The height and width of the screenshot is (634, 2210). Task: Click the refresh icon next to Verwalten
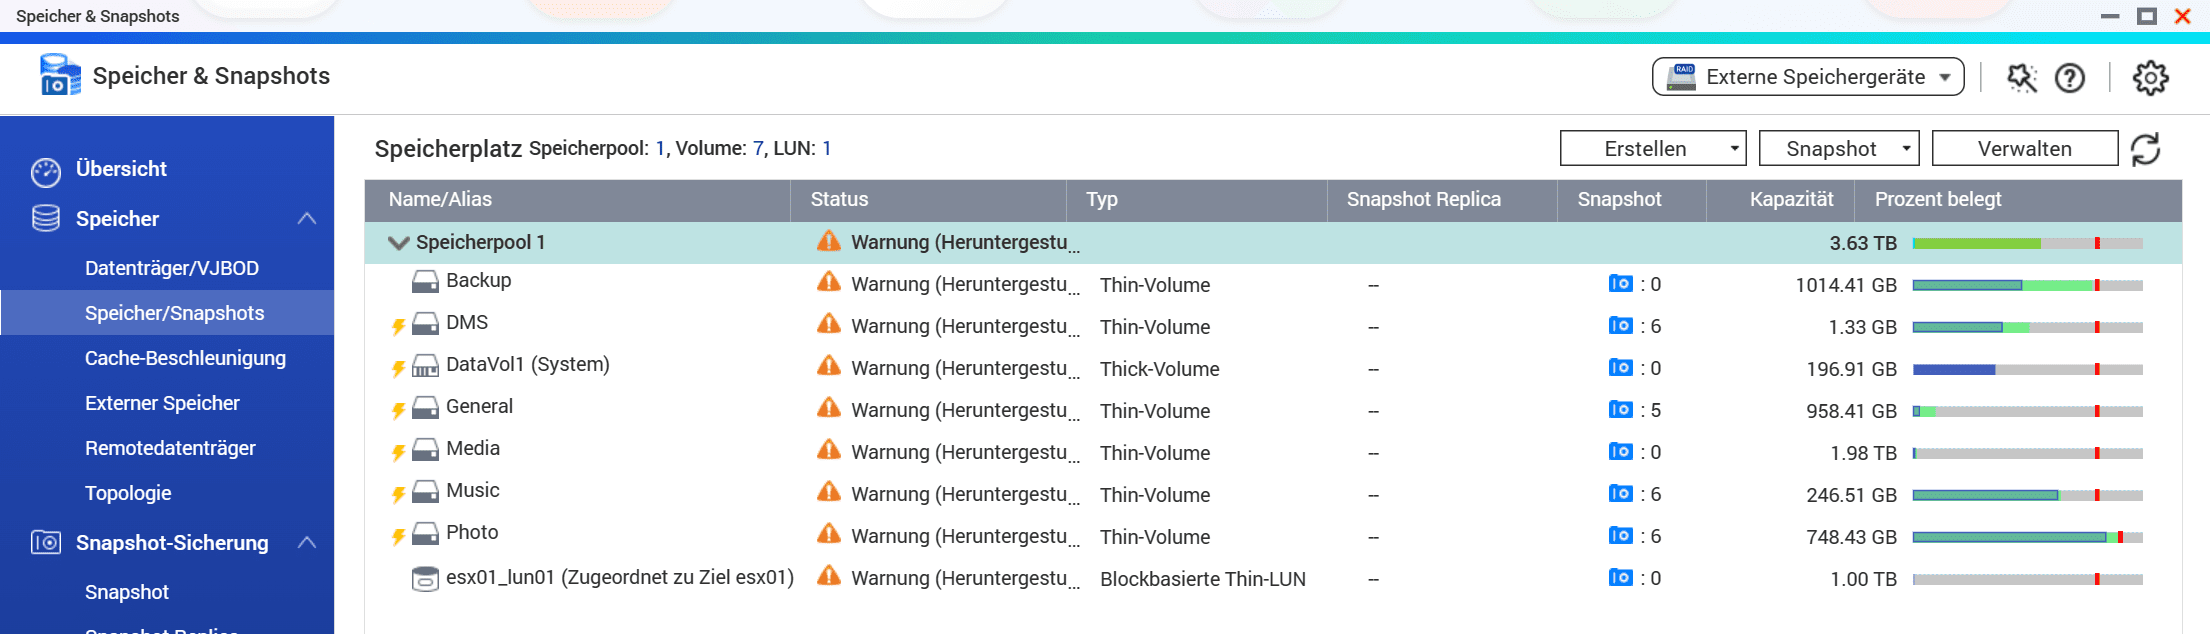click(x=2146, y=149)
